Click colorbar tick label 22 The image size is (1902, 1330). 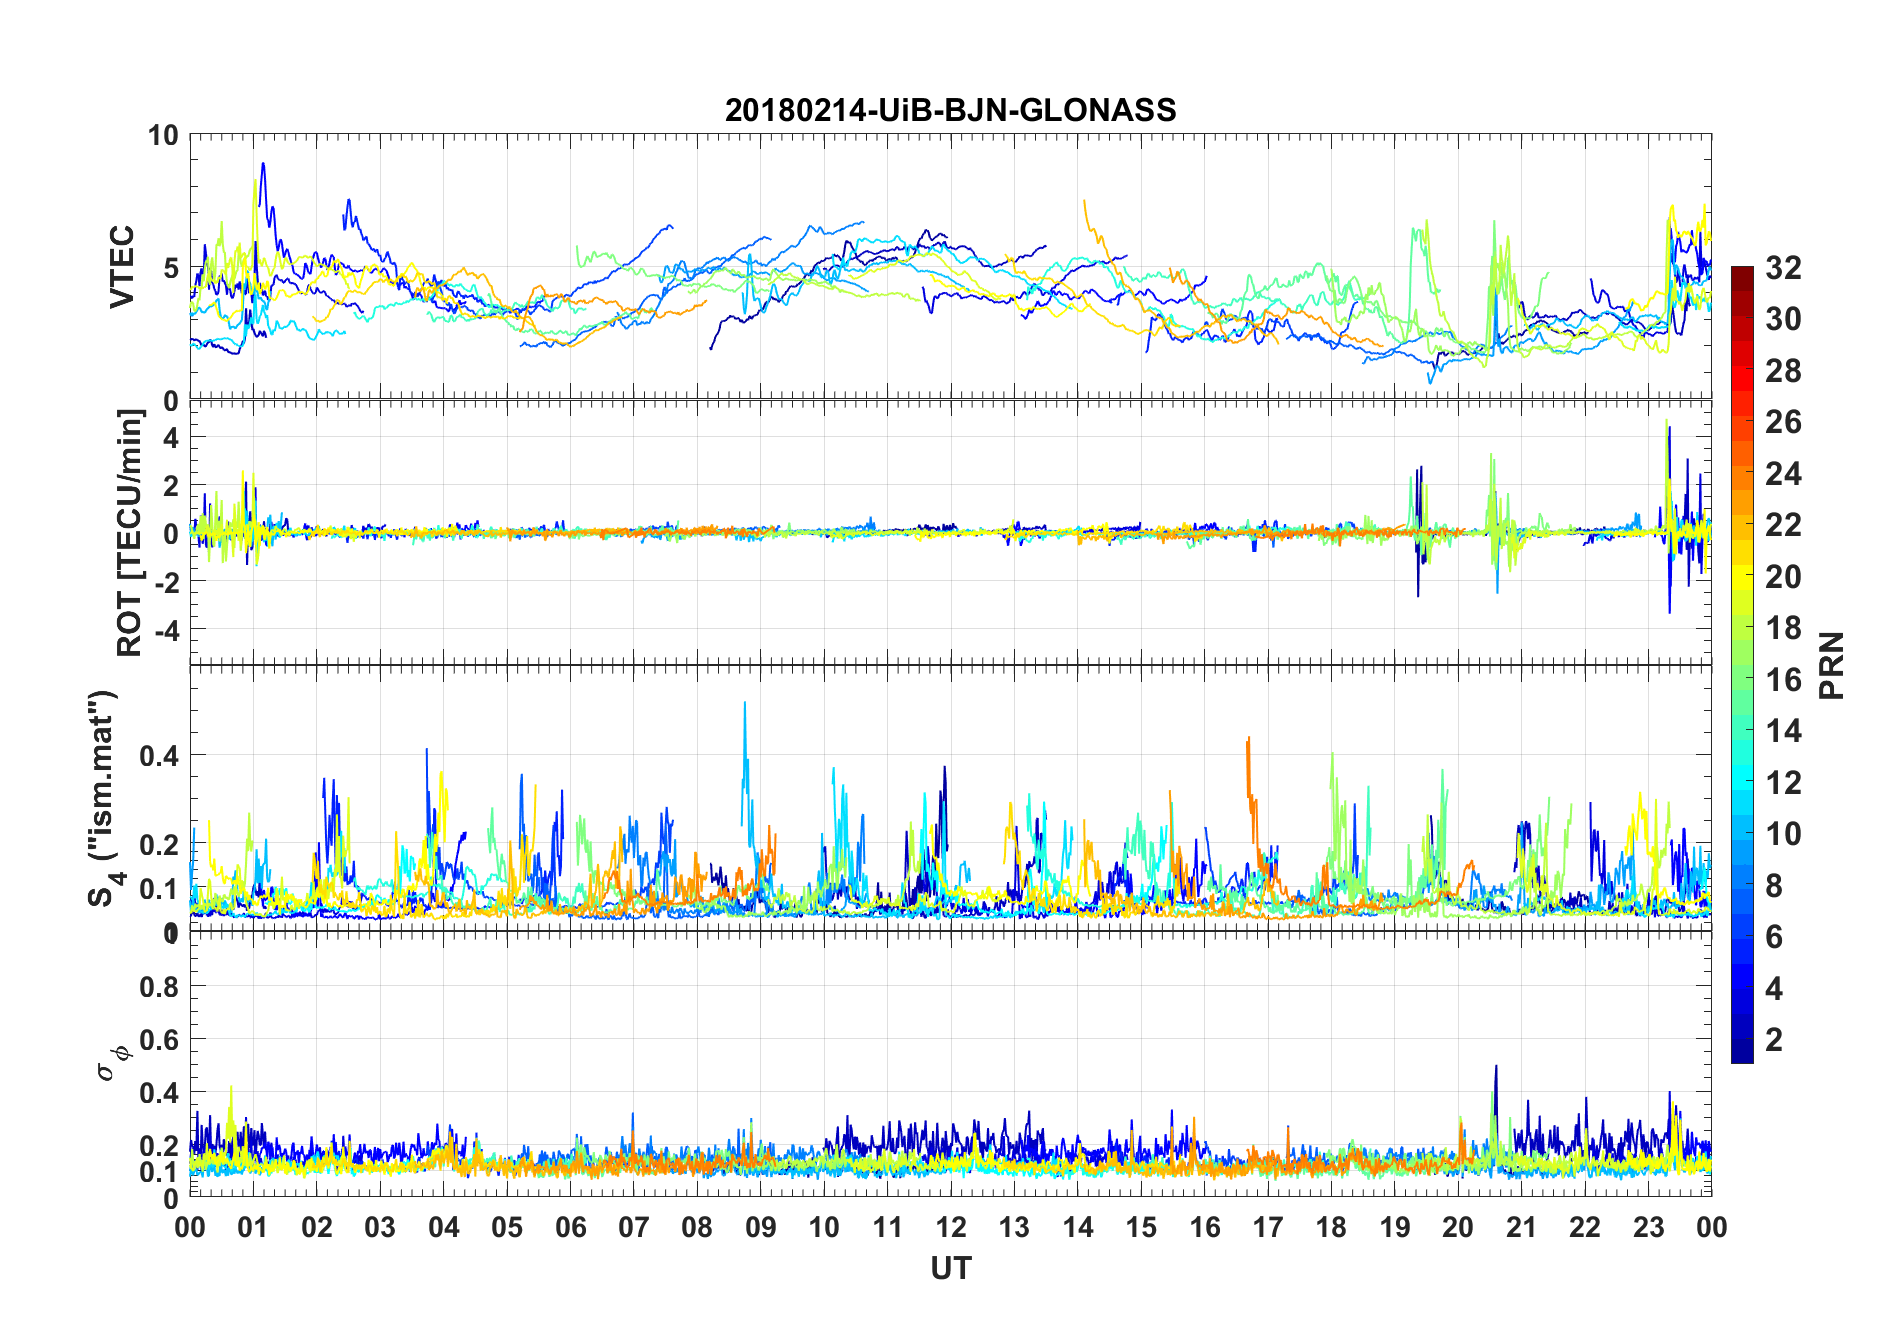1783,525
